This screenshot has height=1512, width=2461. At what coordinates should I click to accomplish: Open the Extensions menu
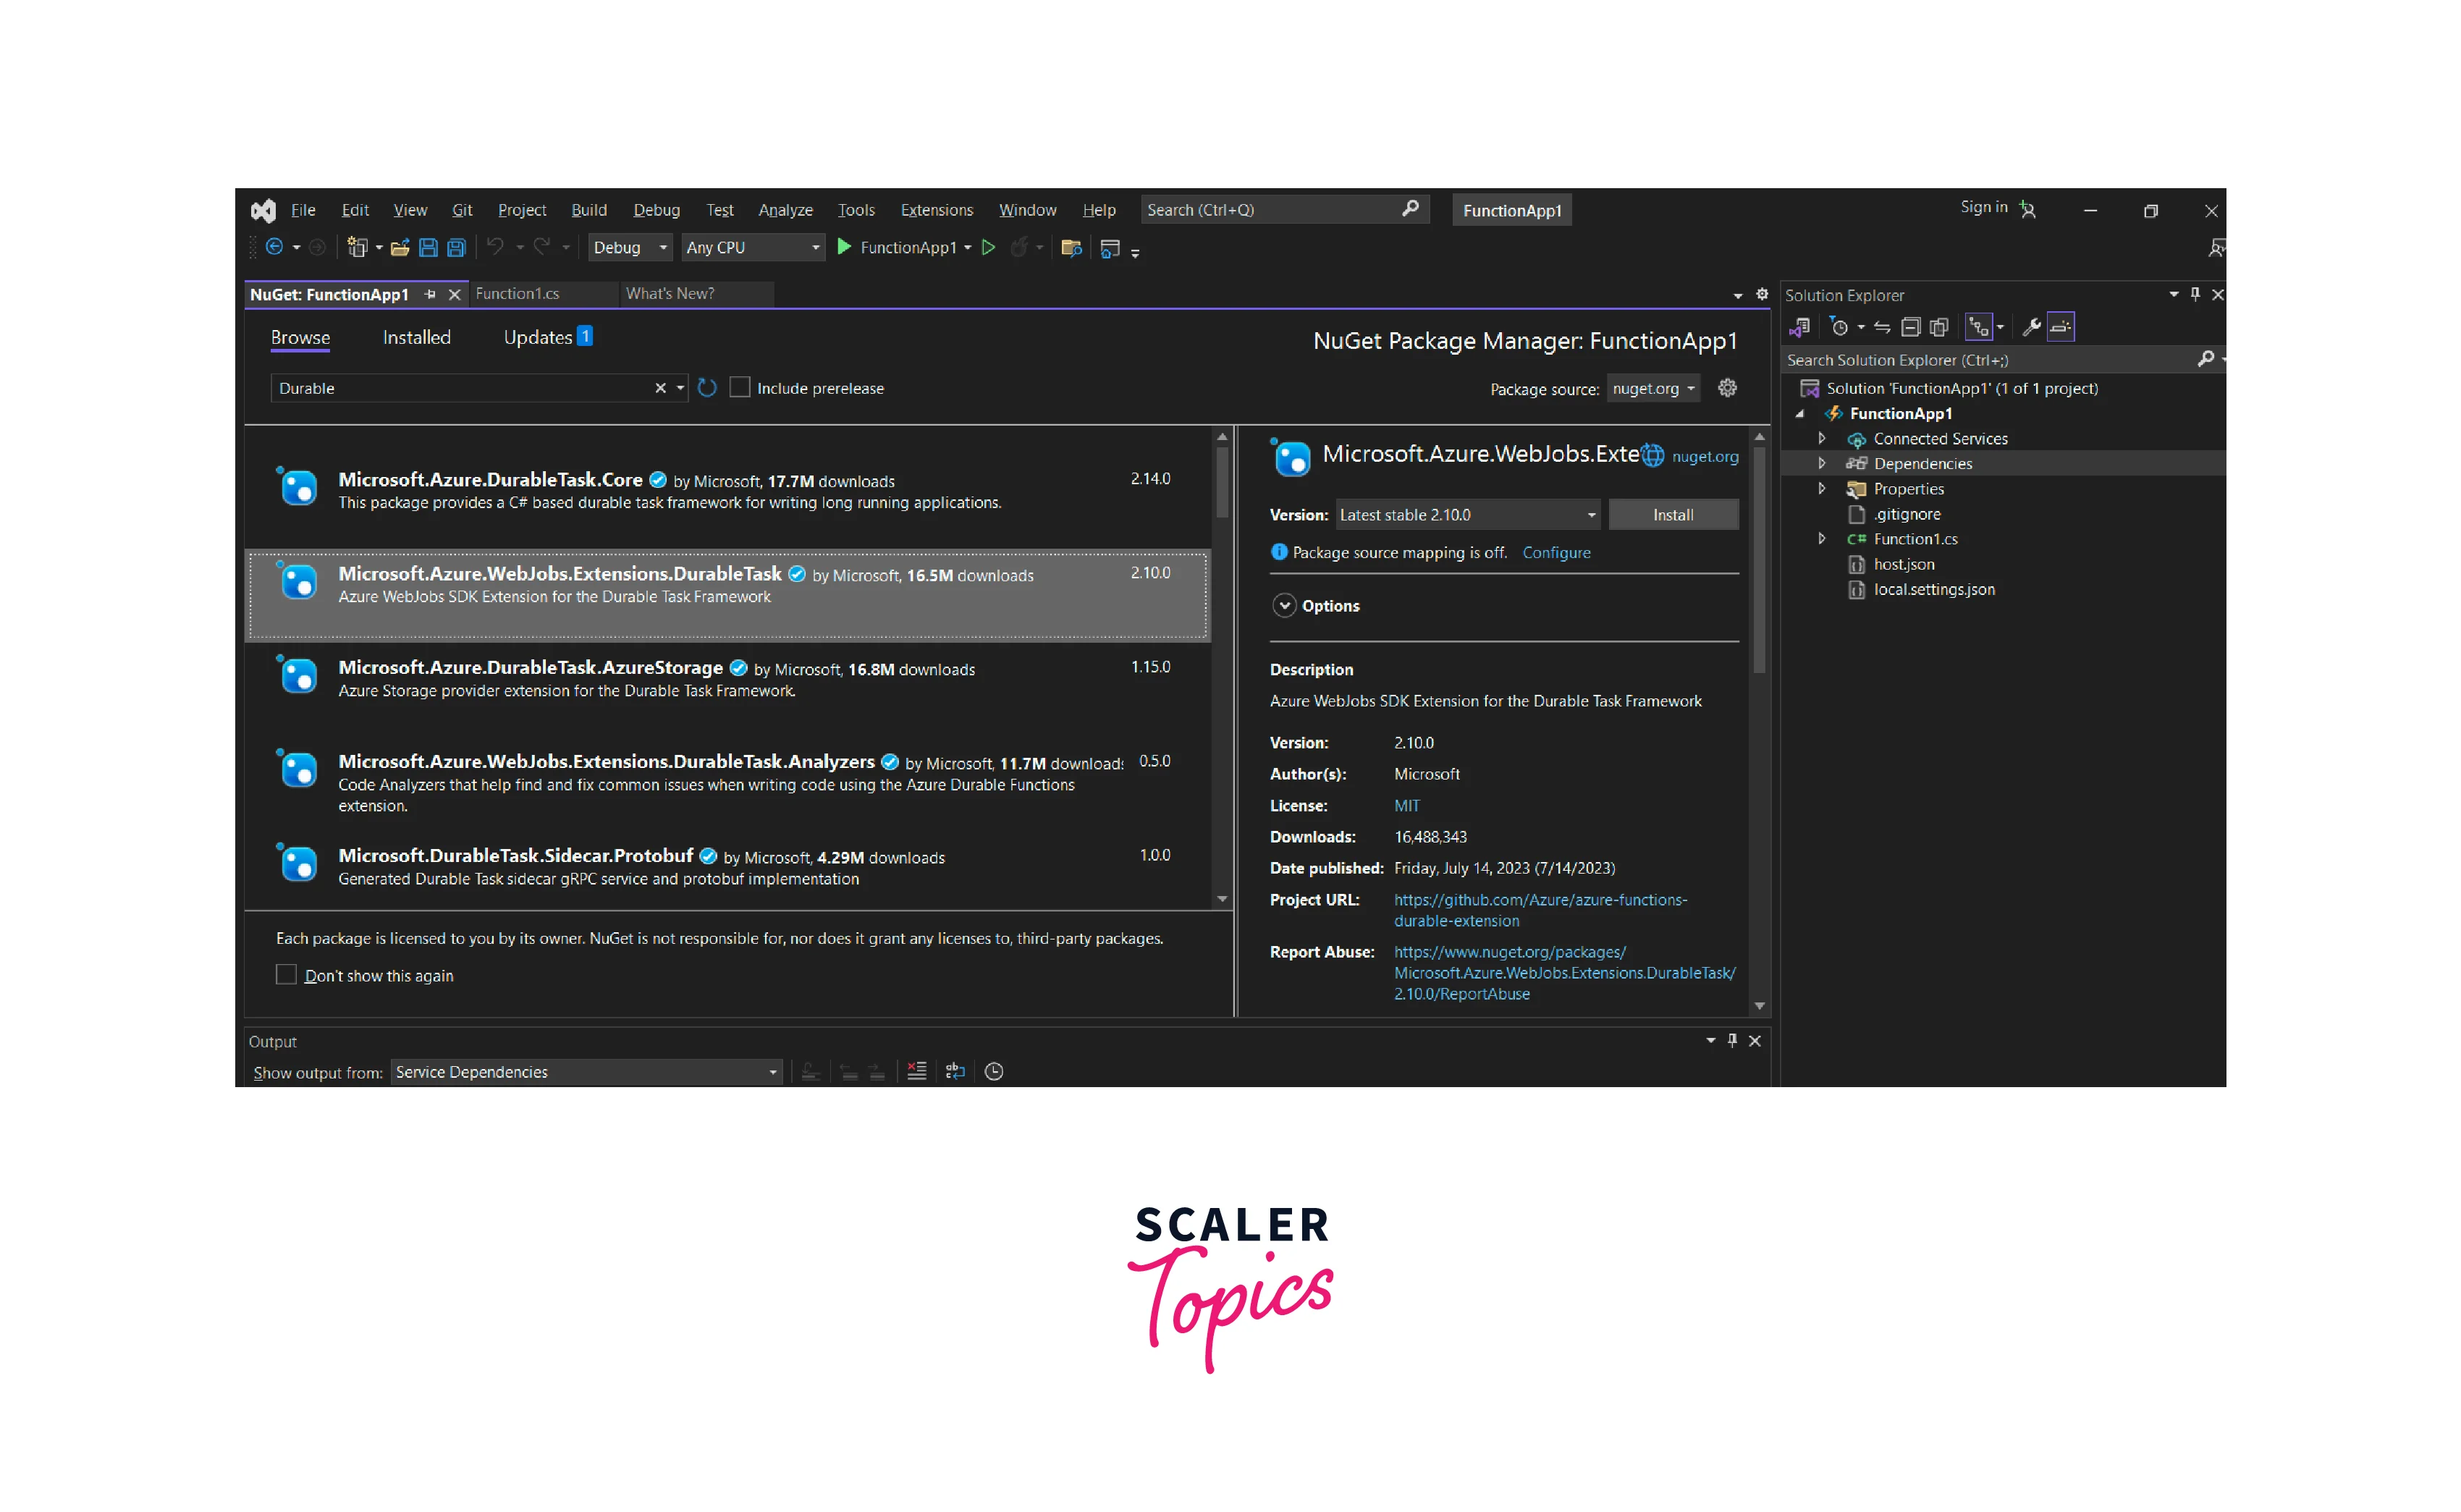[936, 210]
